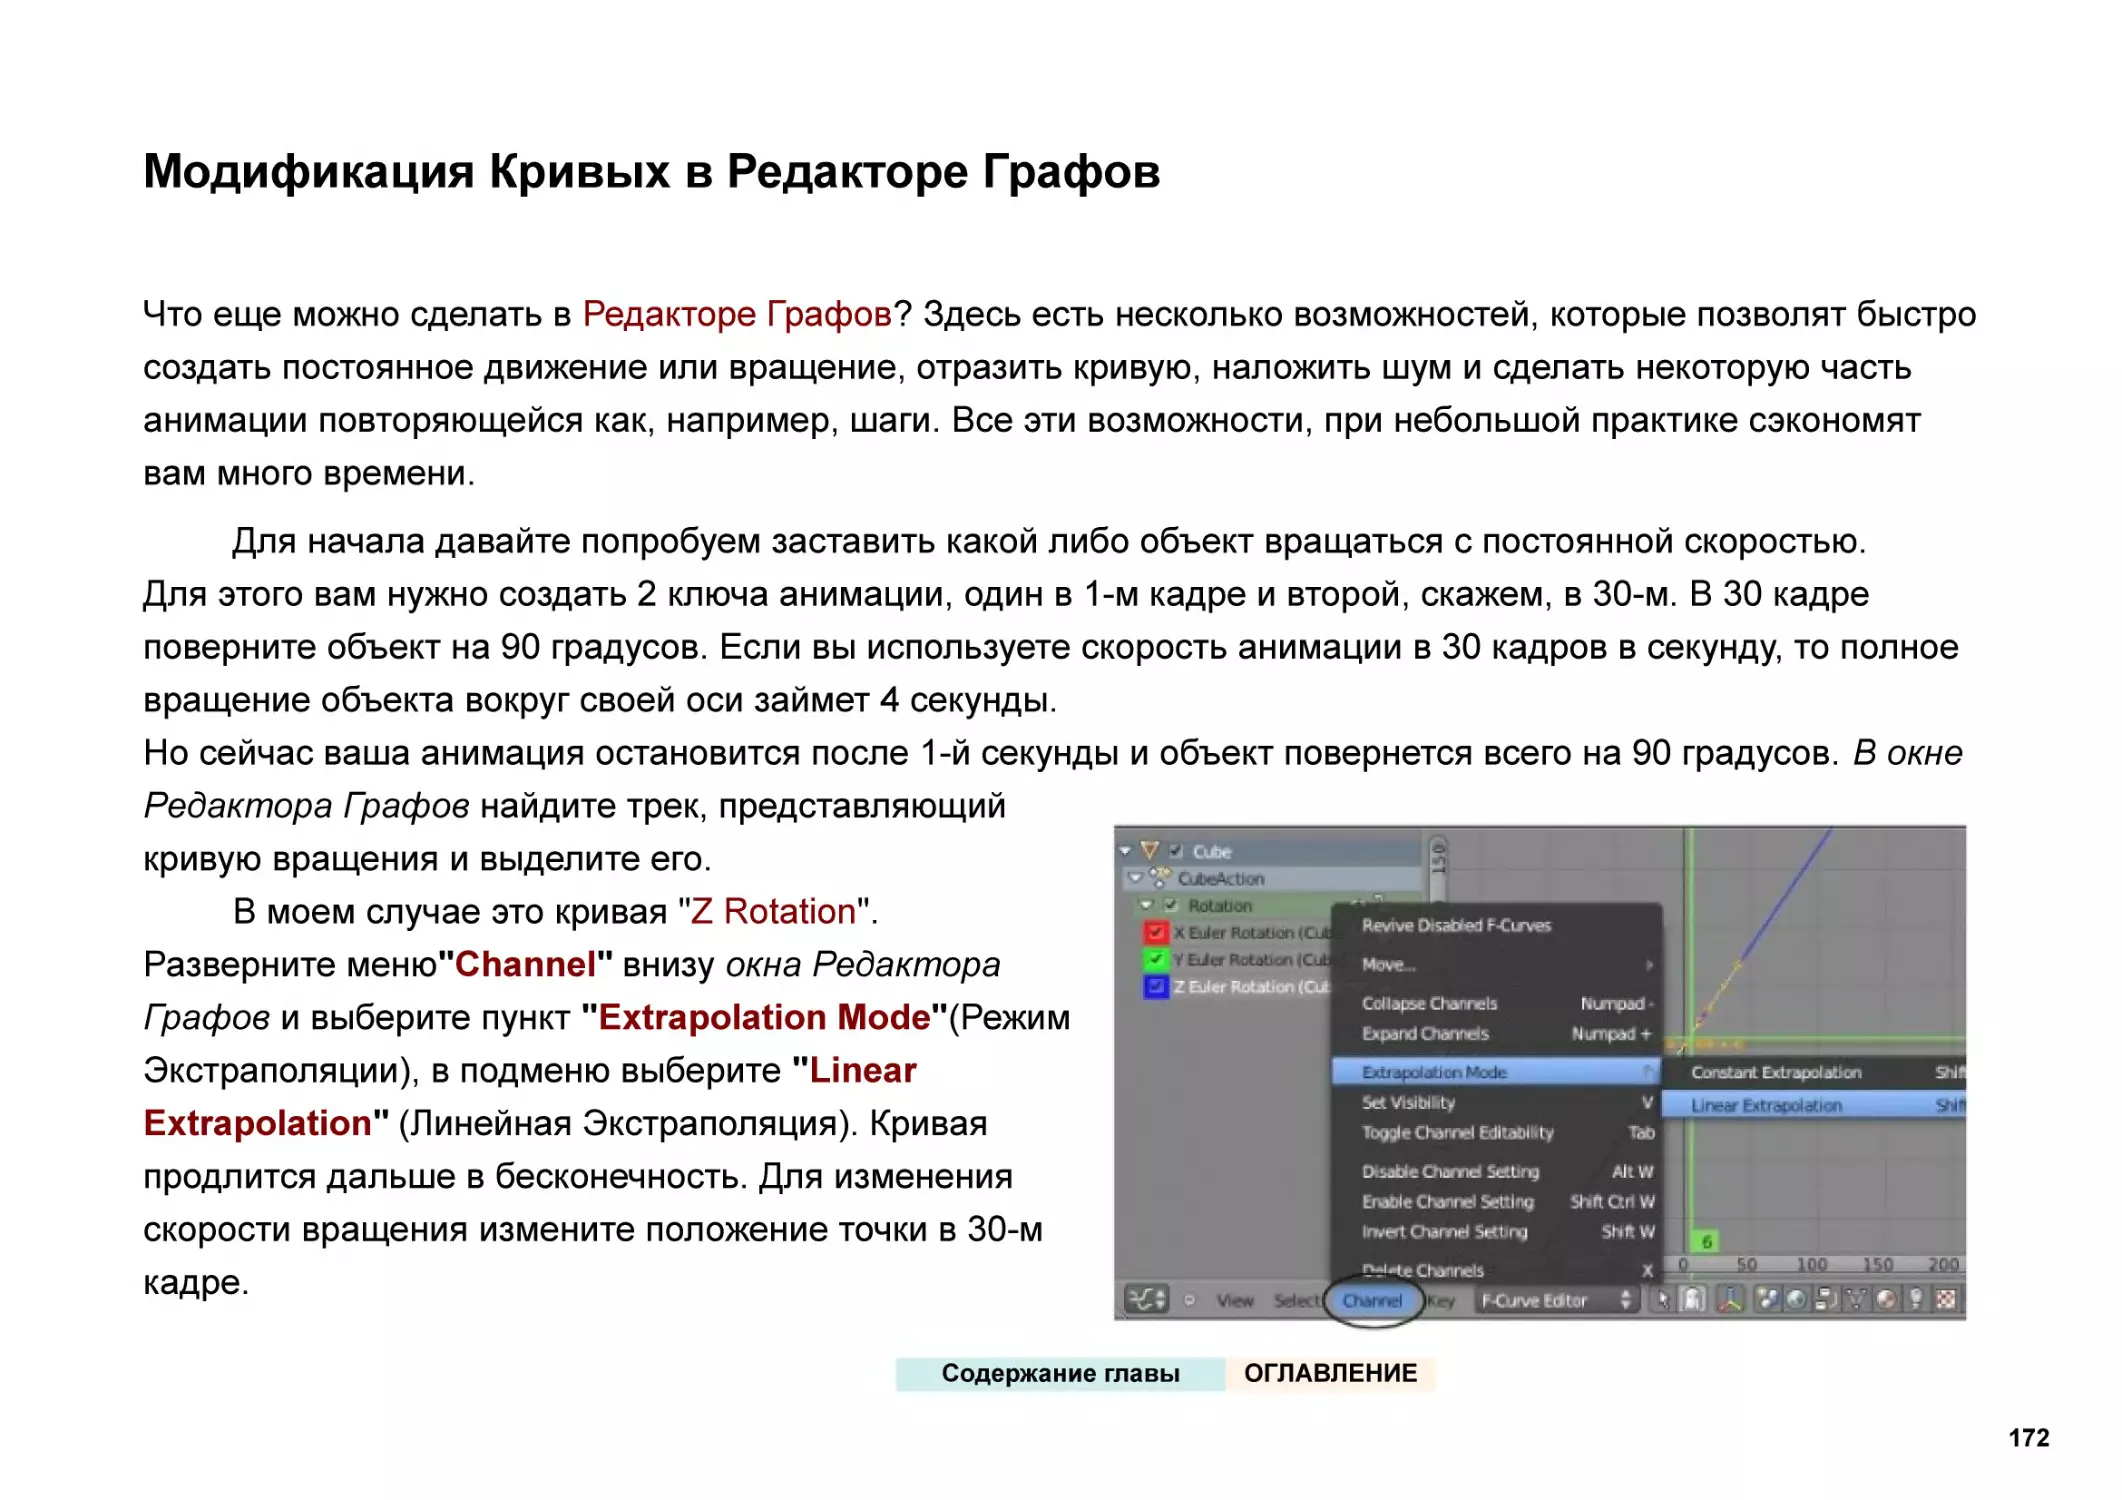
Task: Collapse the Rotation group triangle
Action: 1146,906
